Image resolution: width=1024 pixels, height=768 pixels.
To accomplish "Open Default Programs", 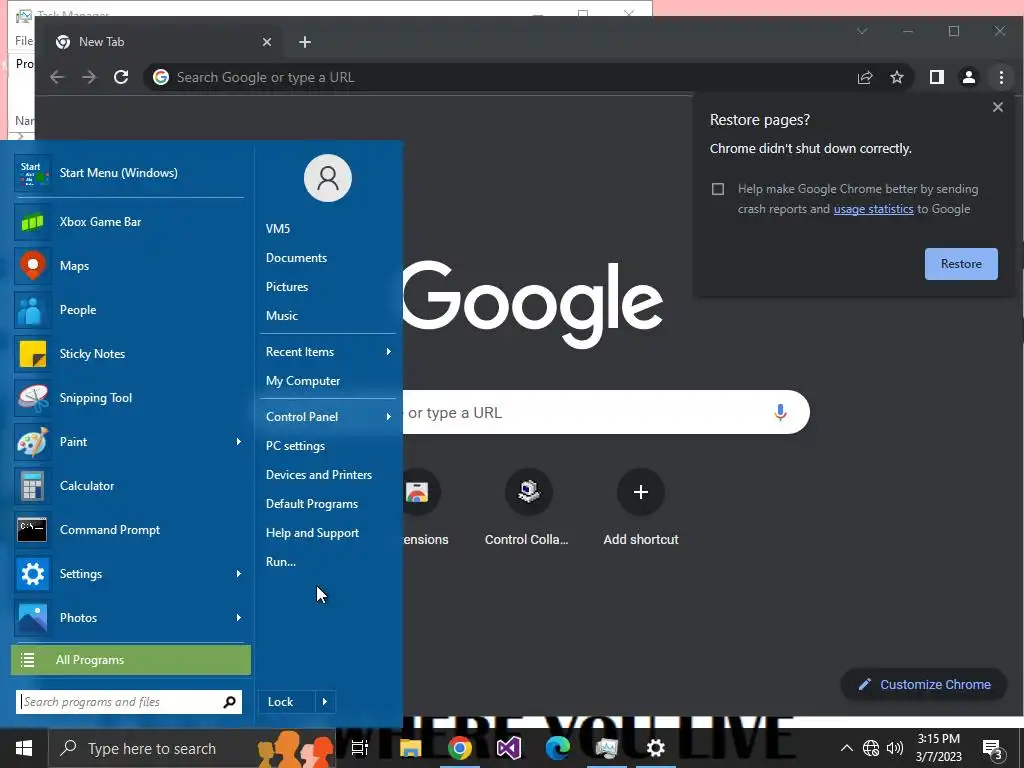I will coord(312,504).
